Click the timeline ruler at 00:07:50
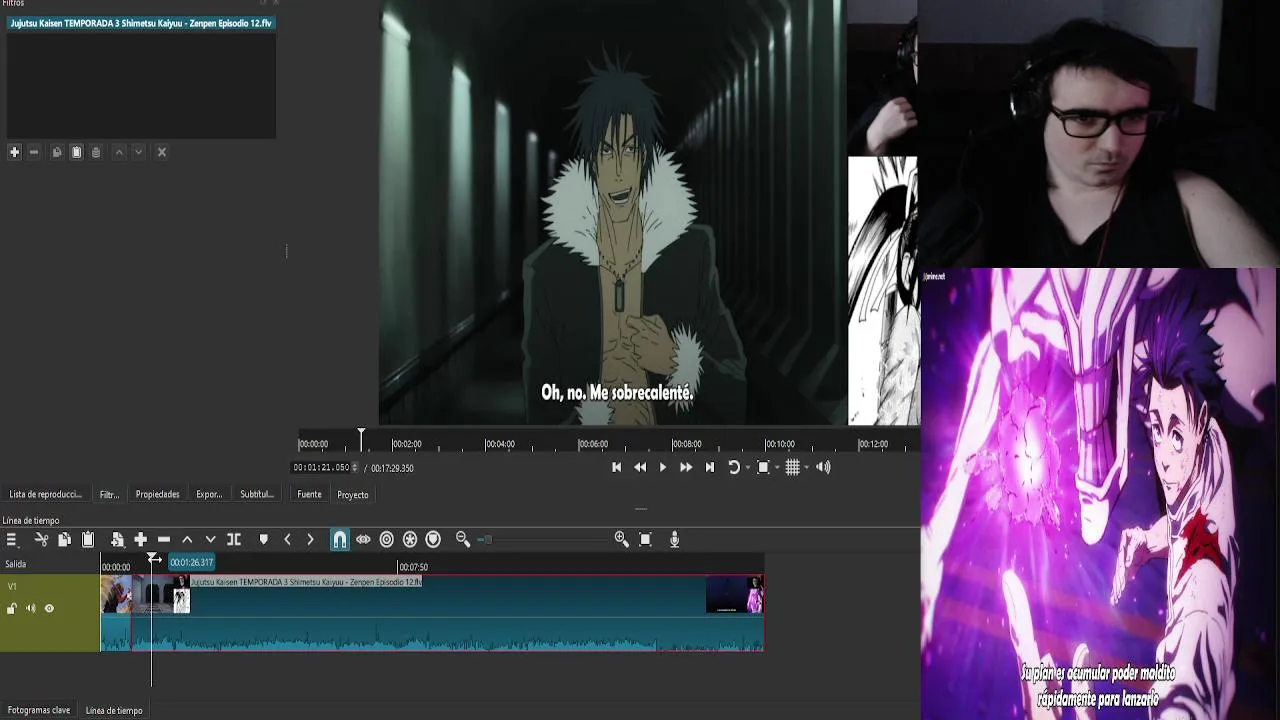Image resolution: width=1280 pixels, height=720 pixels. [413, 567]
